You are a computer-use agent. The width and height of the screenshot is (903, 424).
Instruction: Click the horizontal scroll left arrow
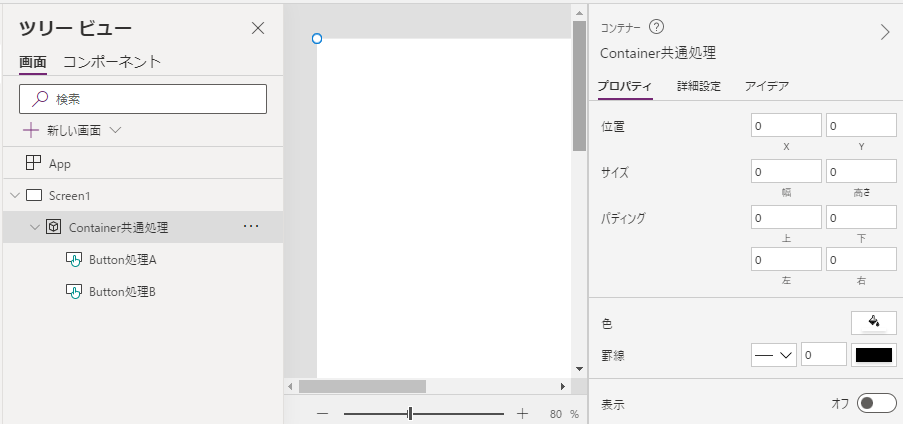point(291,386)
